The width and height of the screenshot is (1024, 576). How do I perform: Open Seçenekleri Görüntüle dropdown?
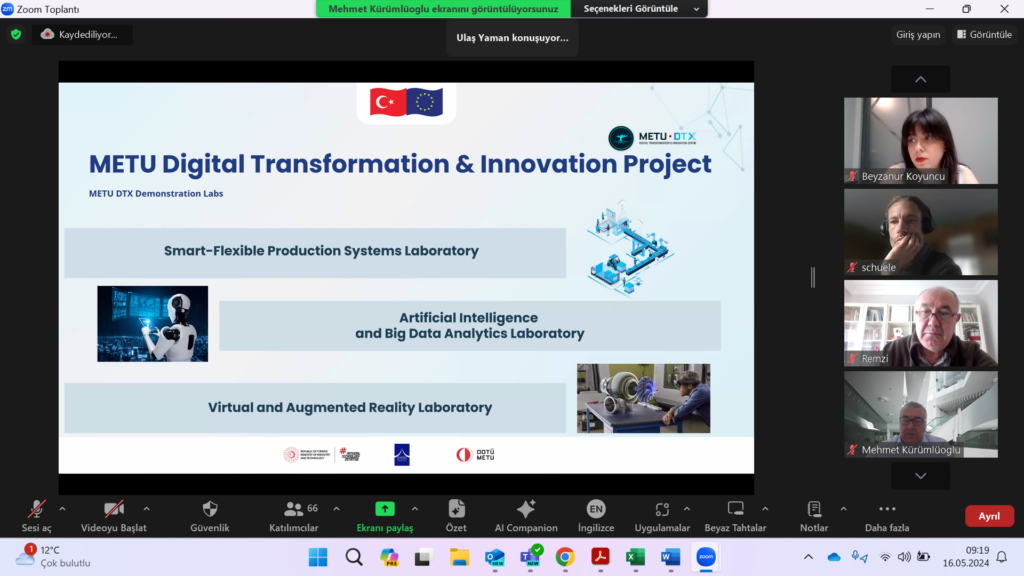point(639,8)
